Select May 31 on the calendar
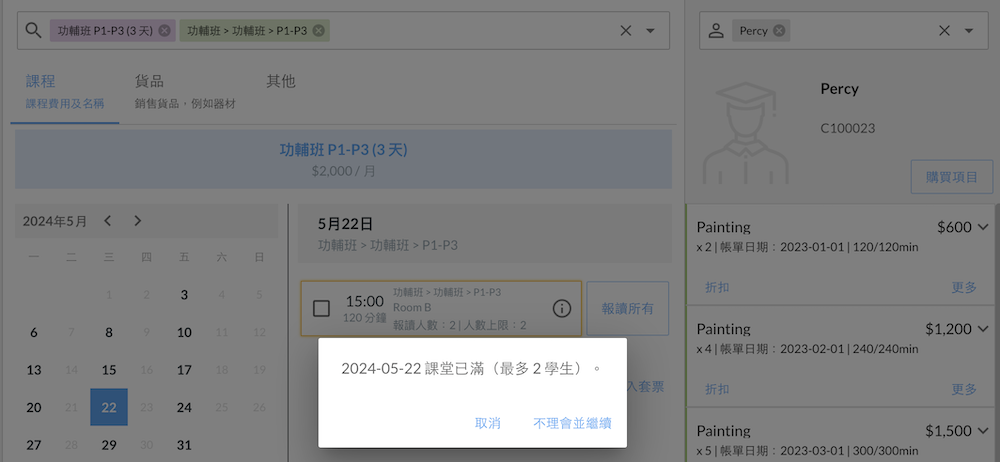The image size is (1000, 462). tap(184, 445)
